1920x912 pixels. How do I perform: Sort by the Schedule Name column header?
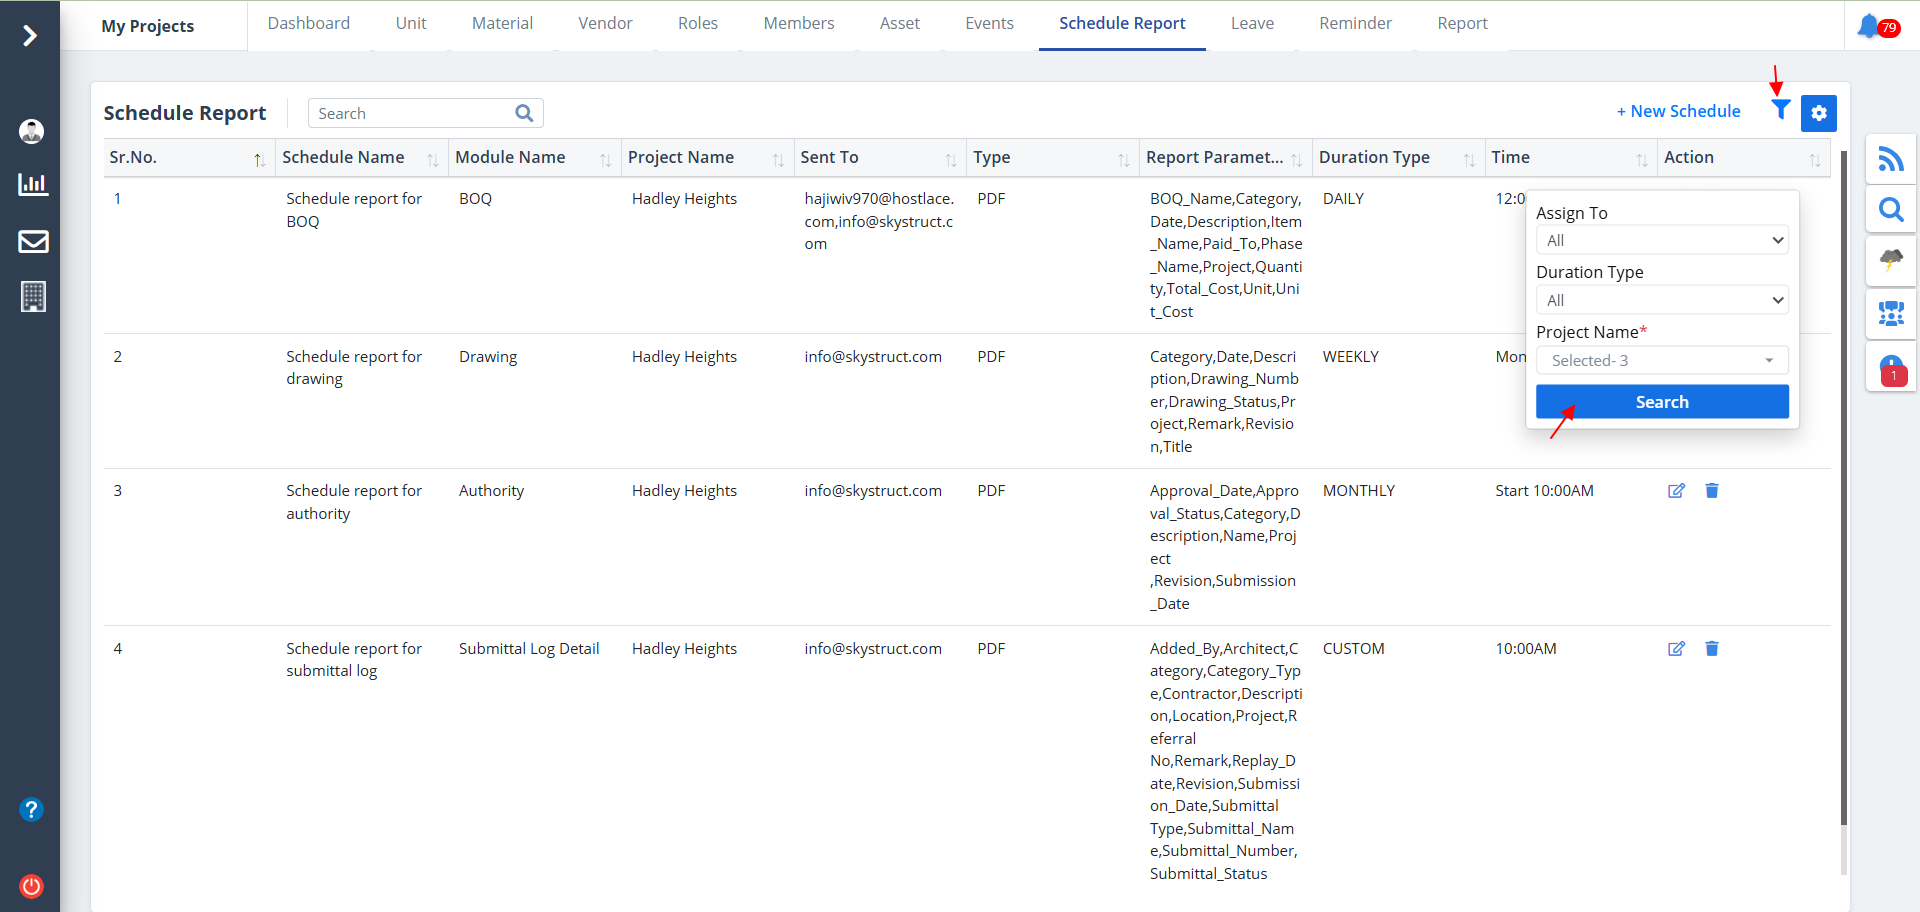(x=343, y=158)
